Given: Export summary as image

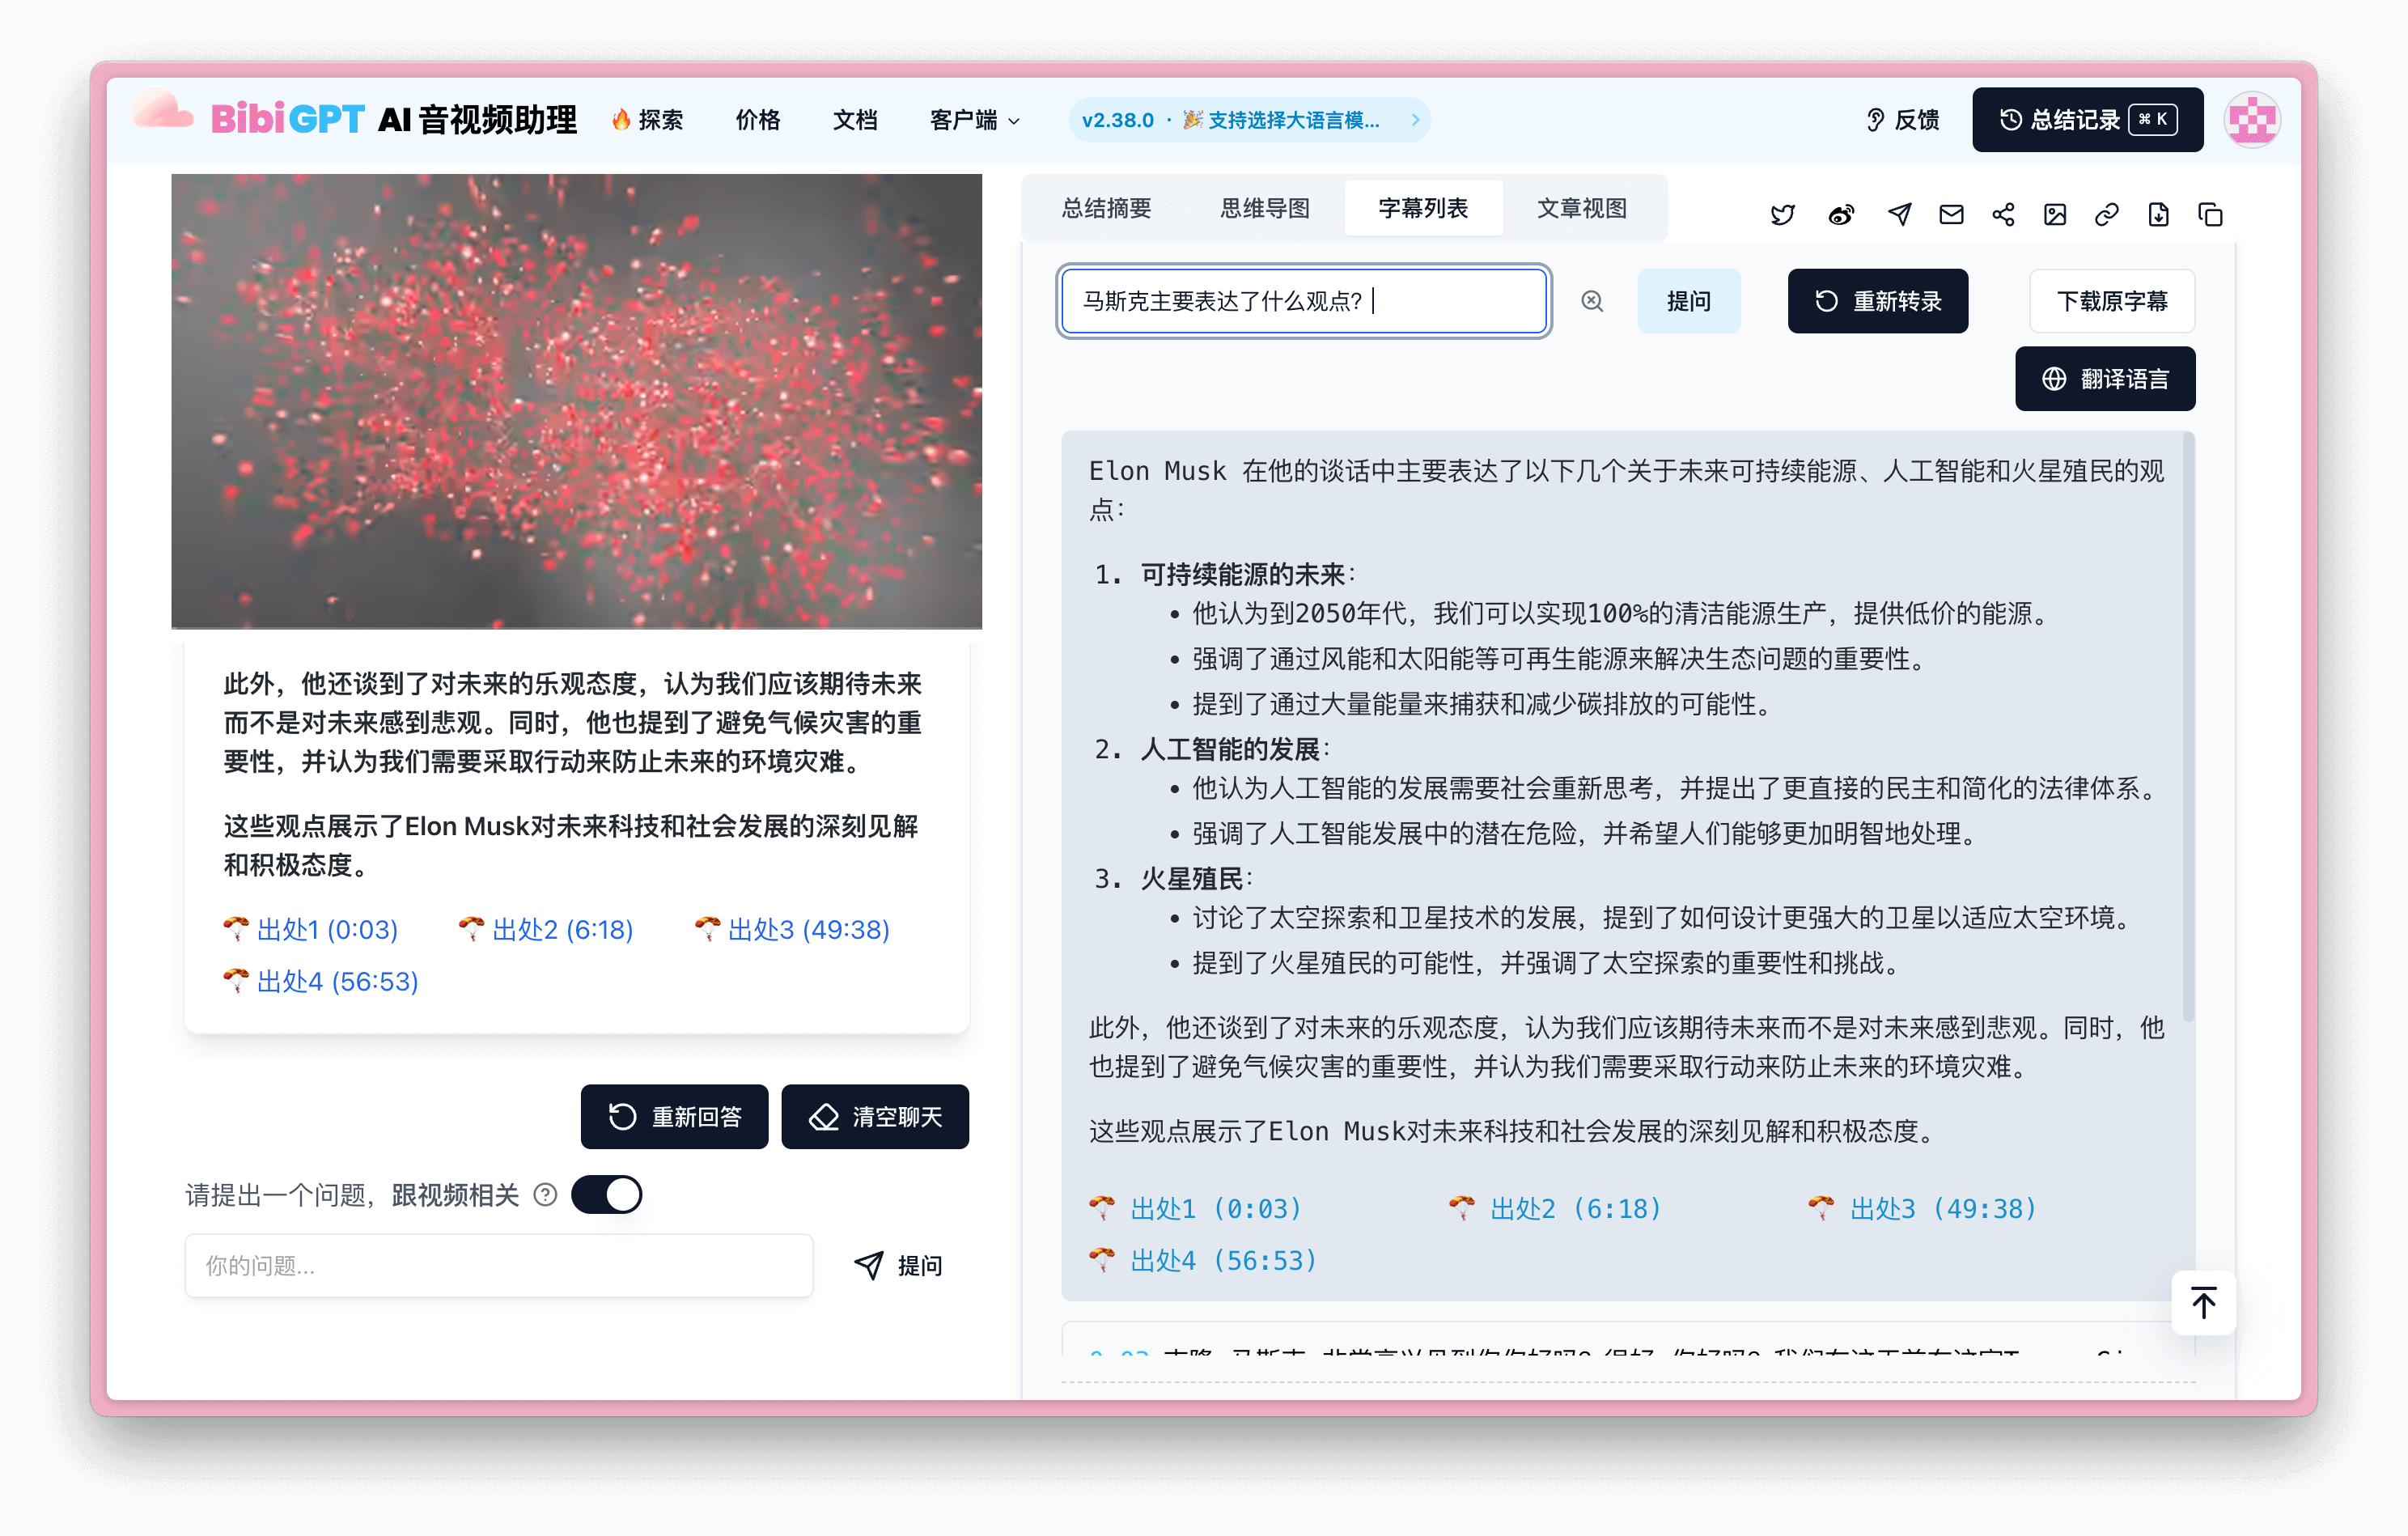Looking at the screenshot, I should [2055, 215].
